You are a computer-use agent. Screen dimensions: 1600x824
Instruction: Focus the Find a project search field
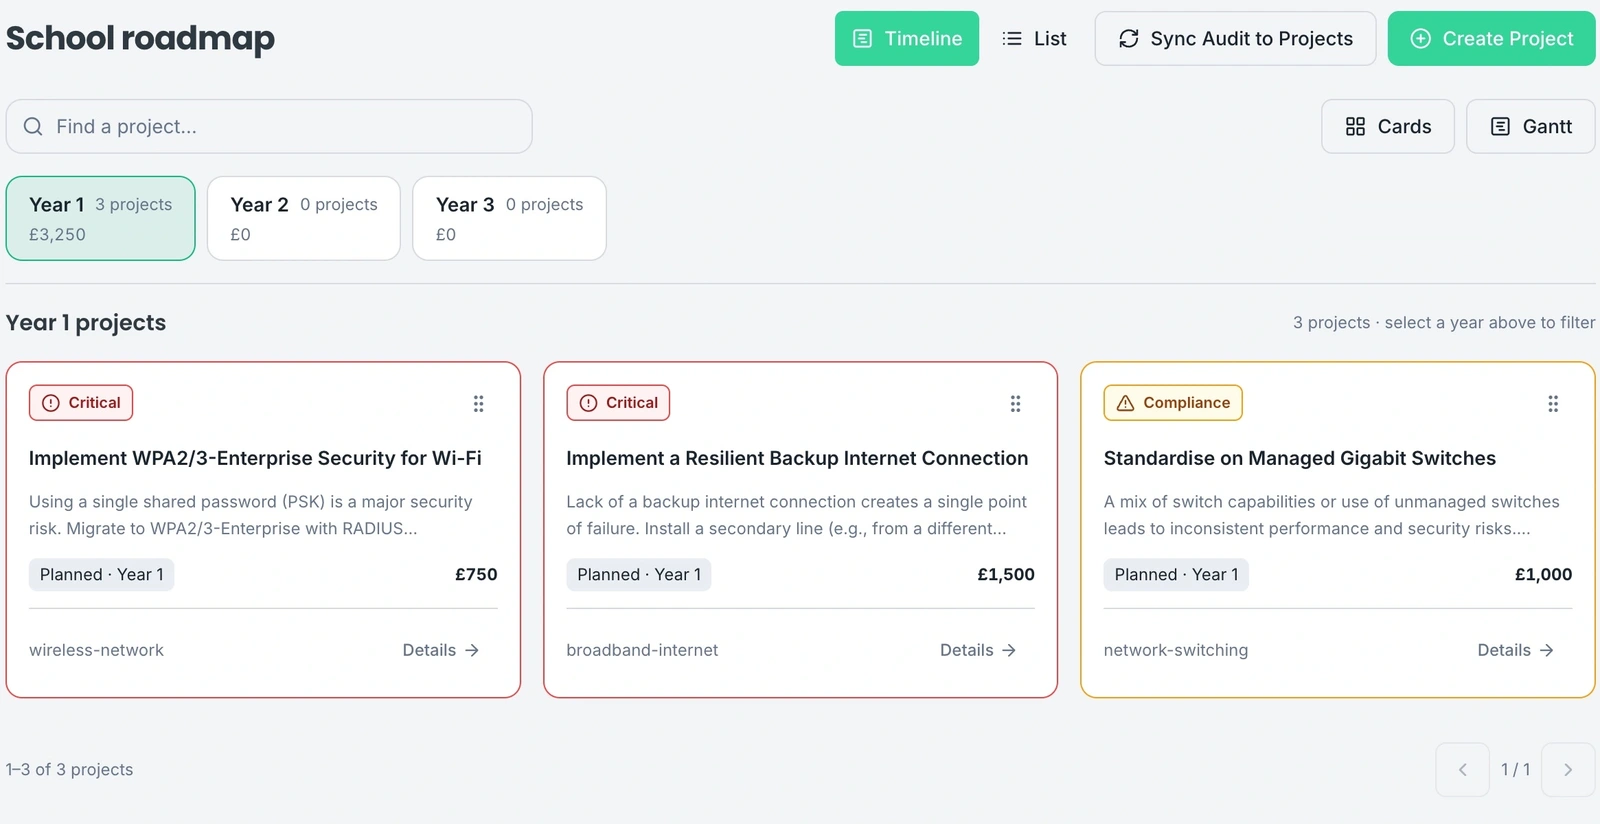[269, 127]
